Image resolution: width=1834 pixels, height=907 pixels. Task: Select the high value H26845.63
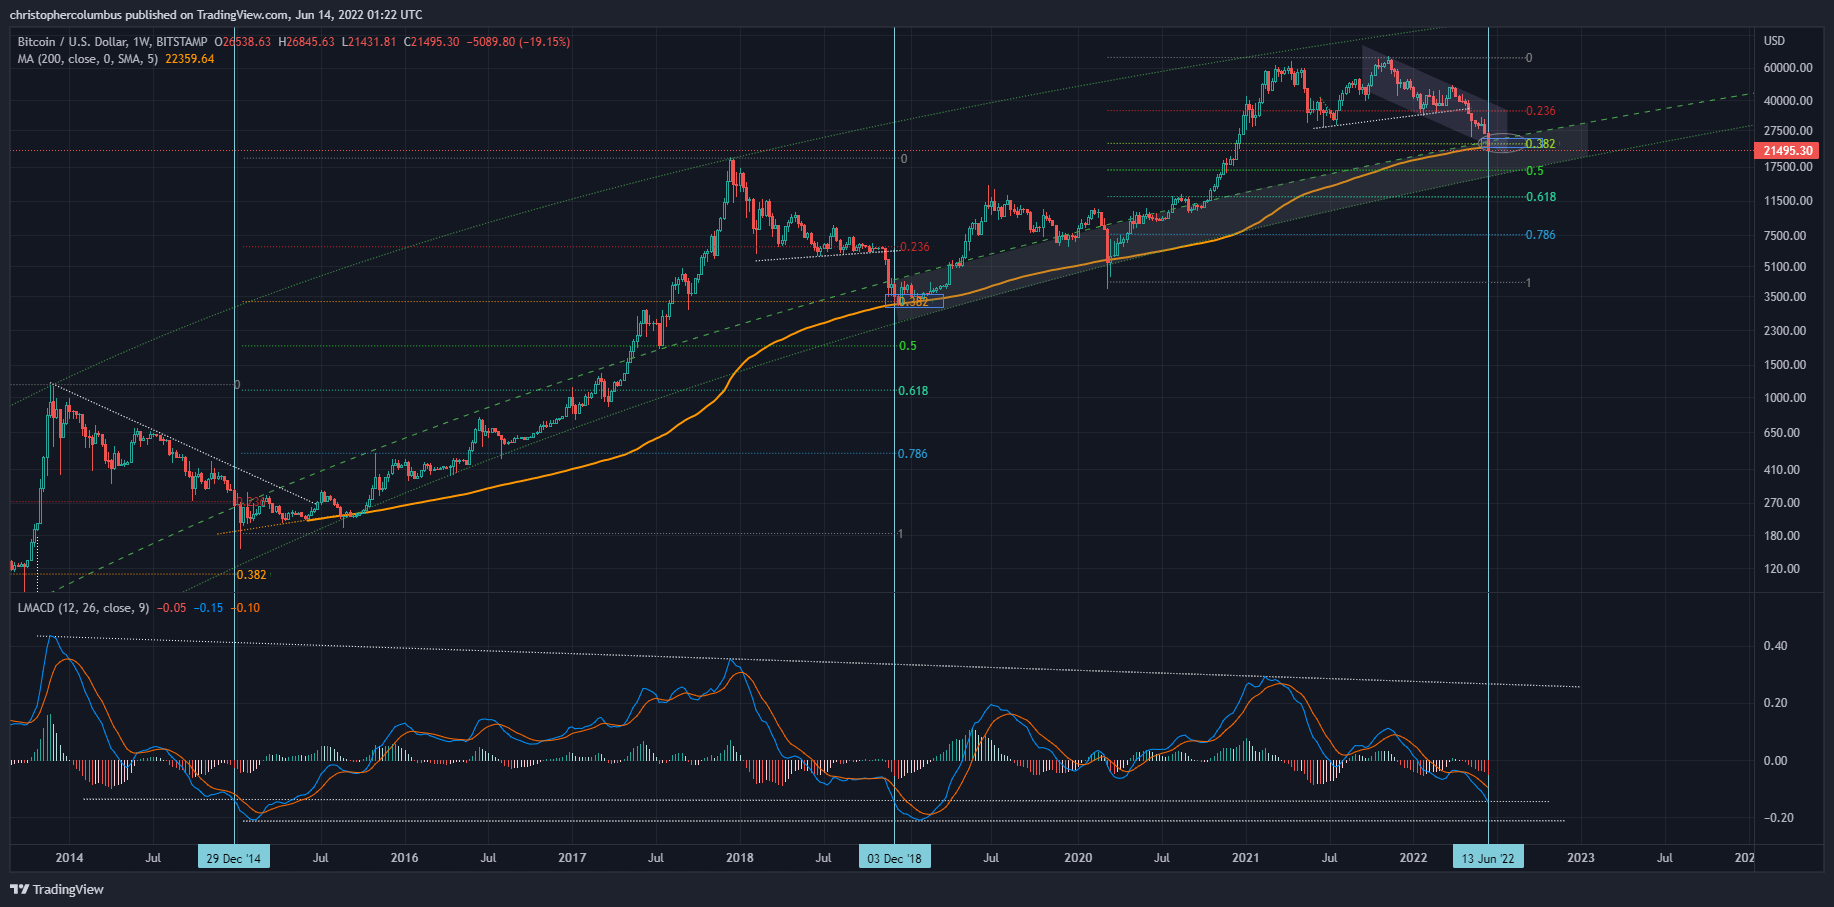pos(306,42)
